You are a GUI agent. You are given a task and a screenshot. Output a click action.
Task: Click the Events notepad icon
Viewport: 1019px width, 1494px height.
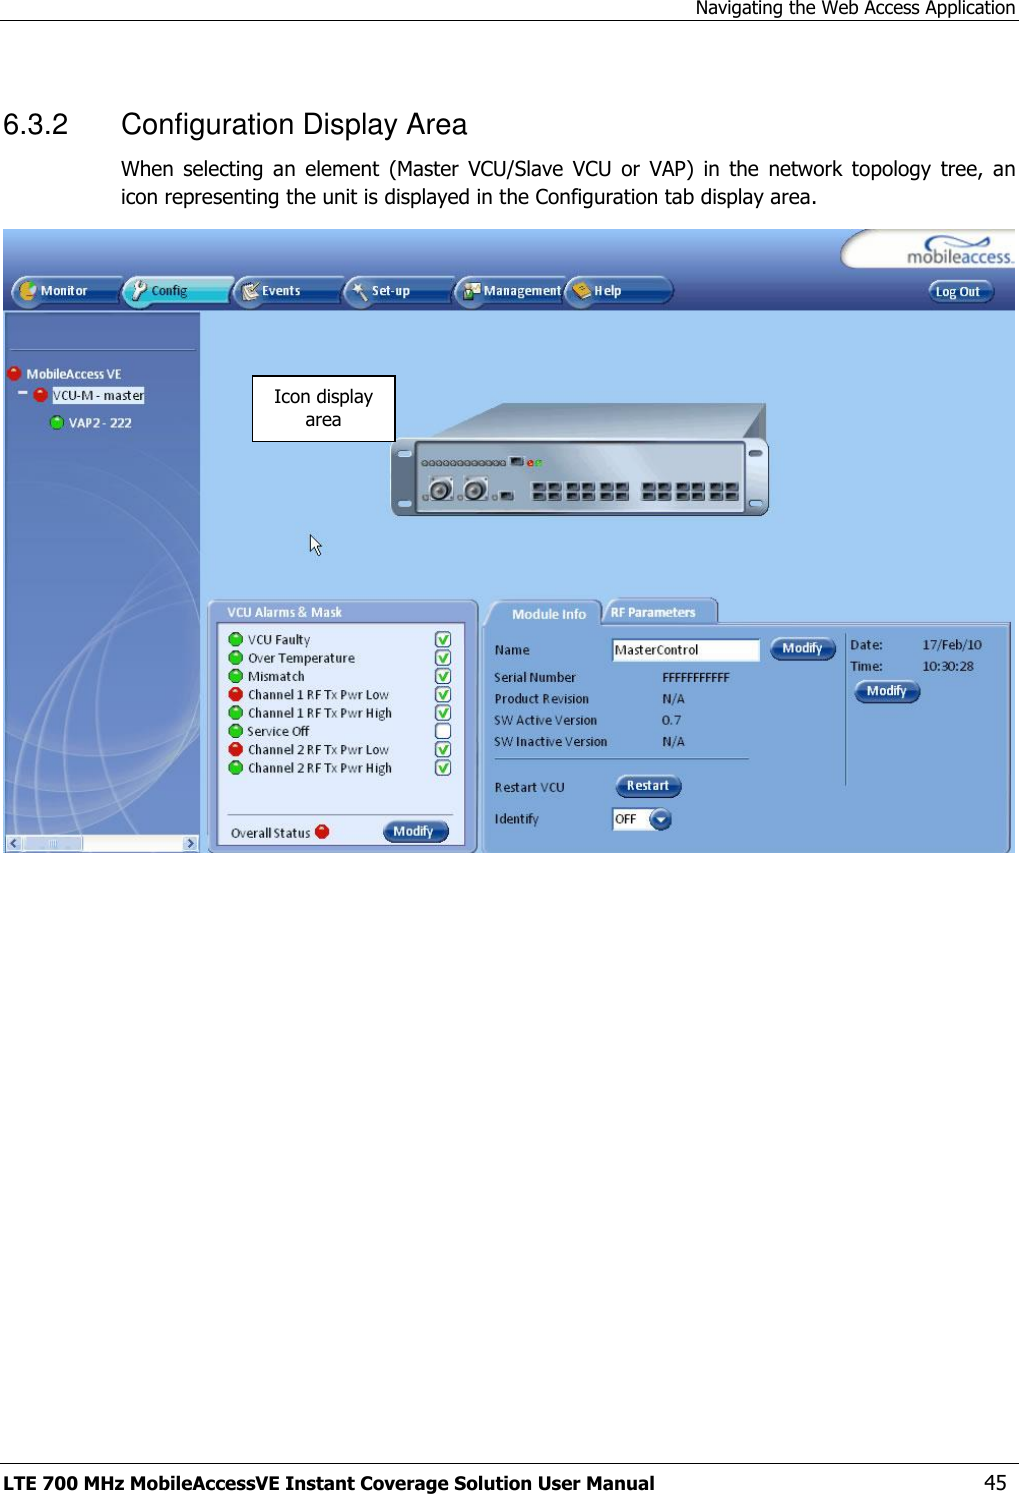250,291
